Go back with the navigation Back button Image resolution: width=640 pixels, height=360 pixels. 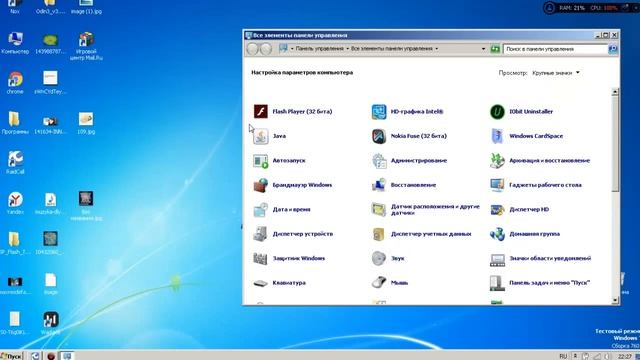(253, 49)
